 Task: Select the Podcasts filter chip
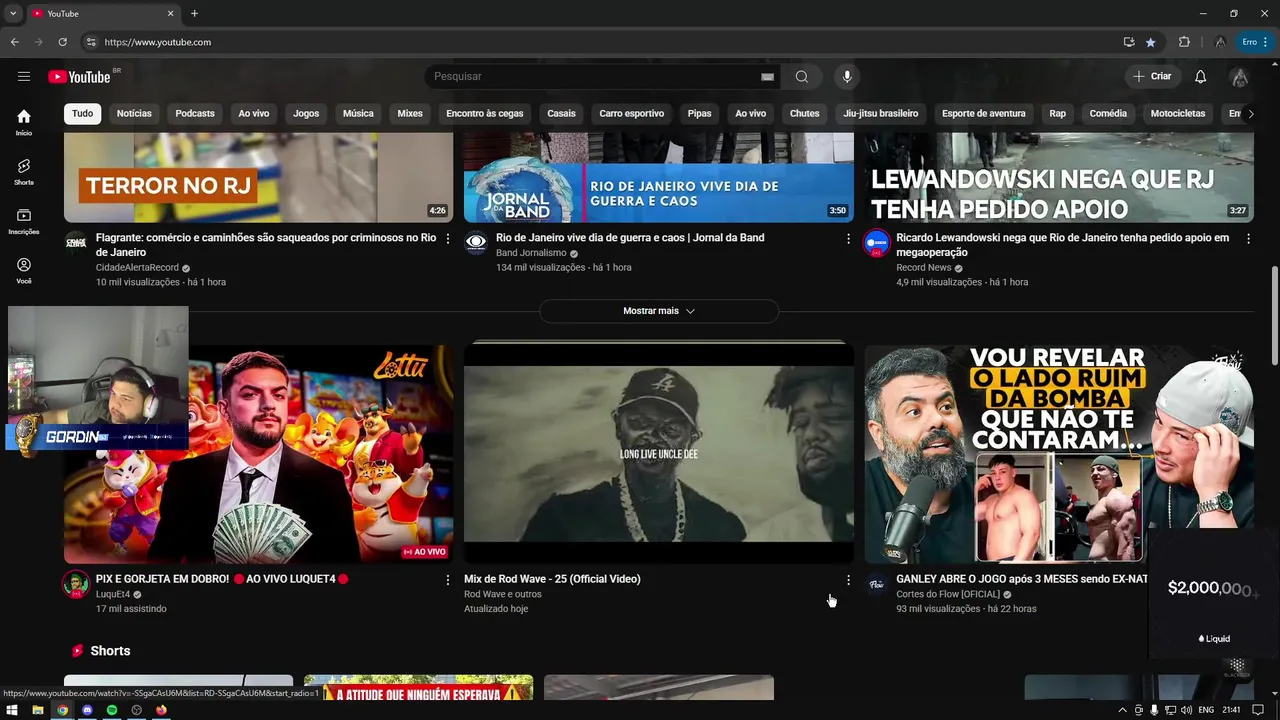pos(195,113)
